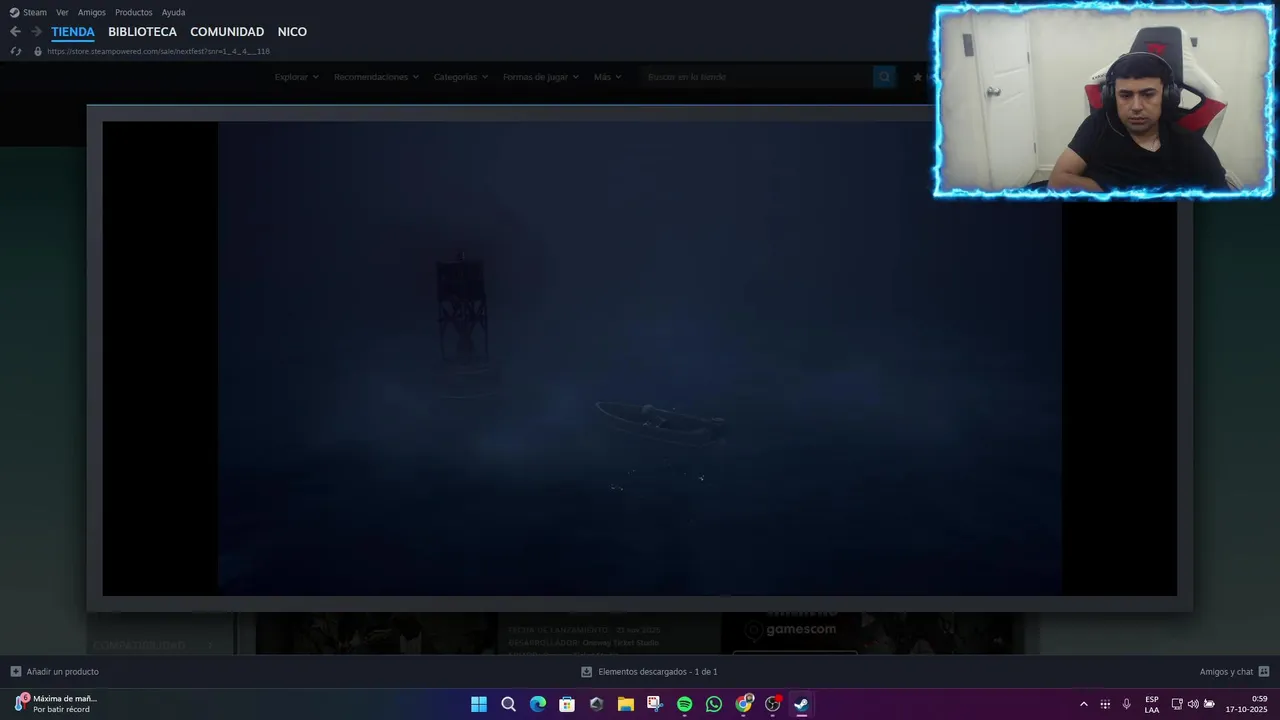The width and height of the screenshot is (1280, 720).
Task: Go forward with the Steam forward arrow
Action: coord(36,32)
